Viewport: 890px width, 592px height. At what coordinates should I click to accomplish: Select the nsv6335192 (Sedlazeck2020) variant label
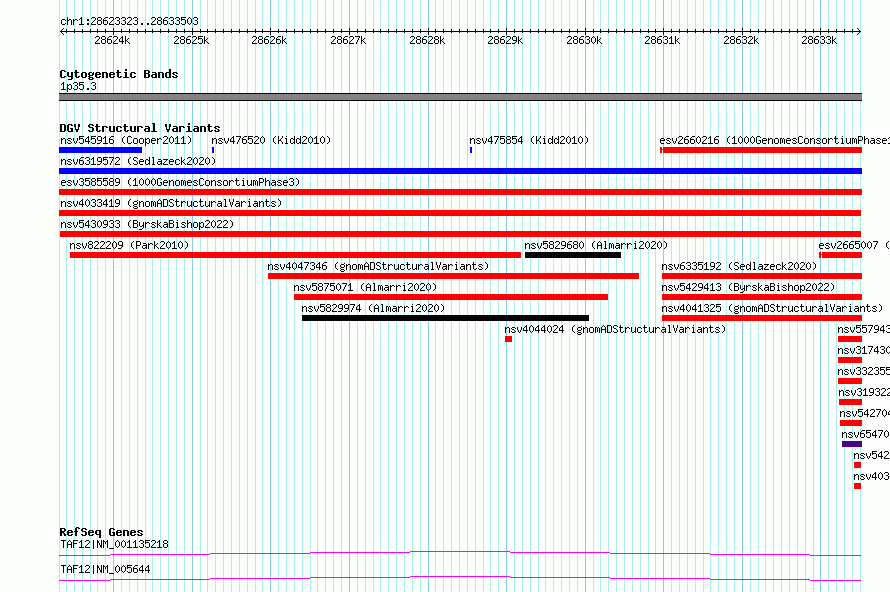tap(739, 266)
